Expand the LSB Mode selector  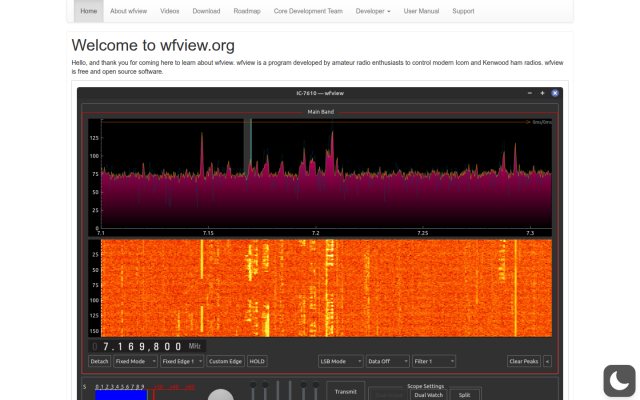click(341, 361)
